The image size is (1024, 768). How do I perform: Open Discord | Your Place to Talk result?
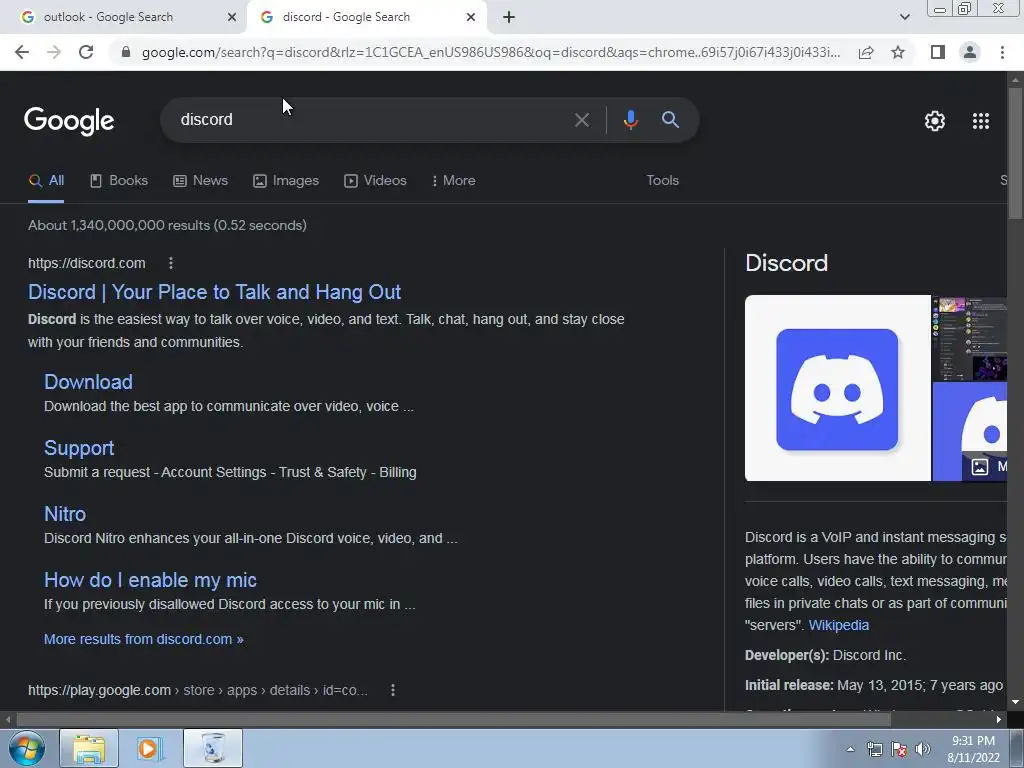point(214,292)
